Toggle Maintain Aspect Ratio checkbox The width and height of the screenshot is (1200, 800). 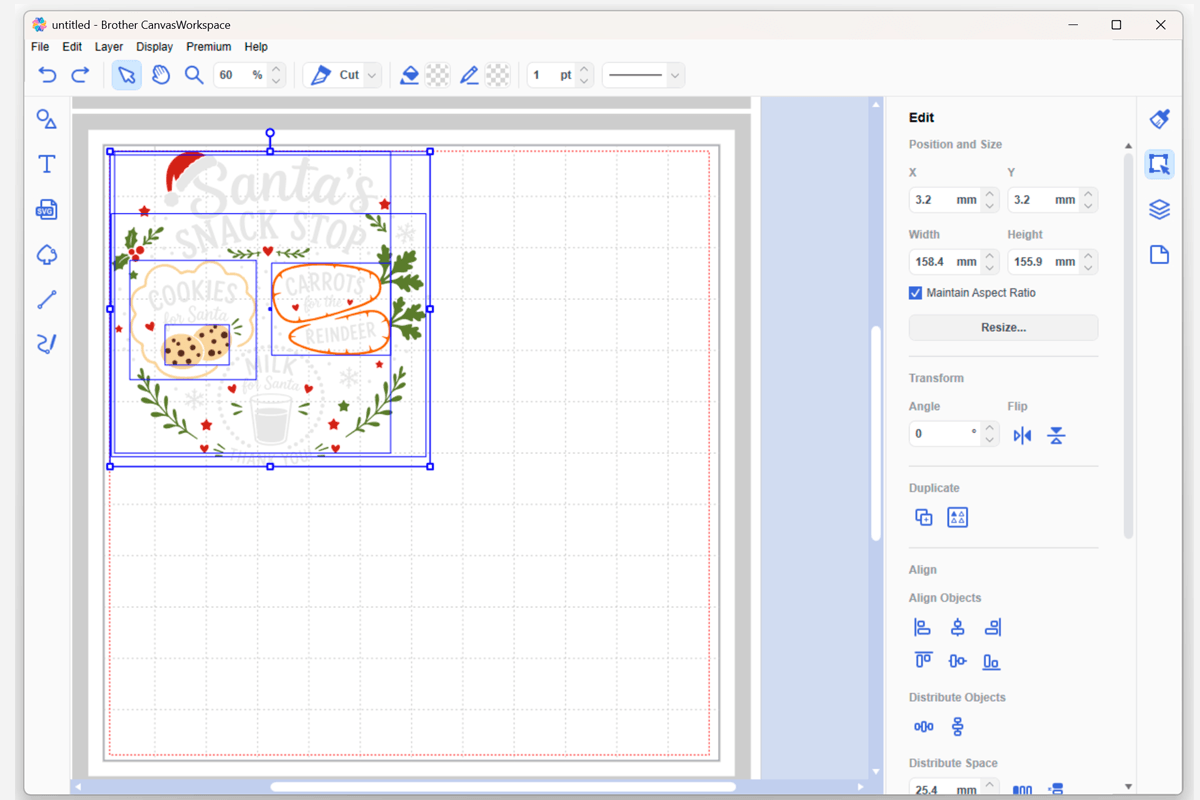(x=915, y=293)
